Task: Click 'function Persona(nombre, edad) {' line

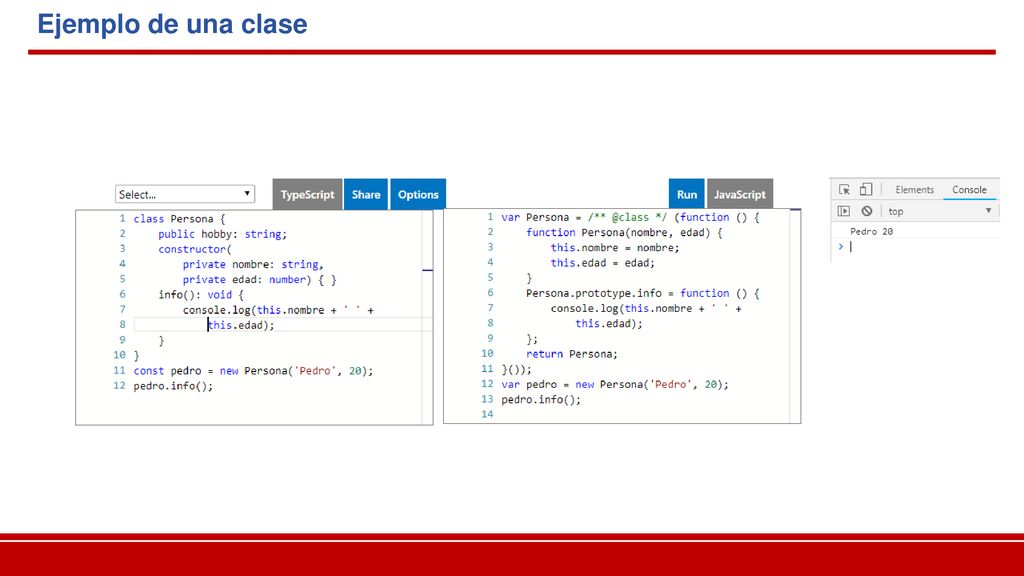Action: (624, 232)
